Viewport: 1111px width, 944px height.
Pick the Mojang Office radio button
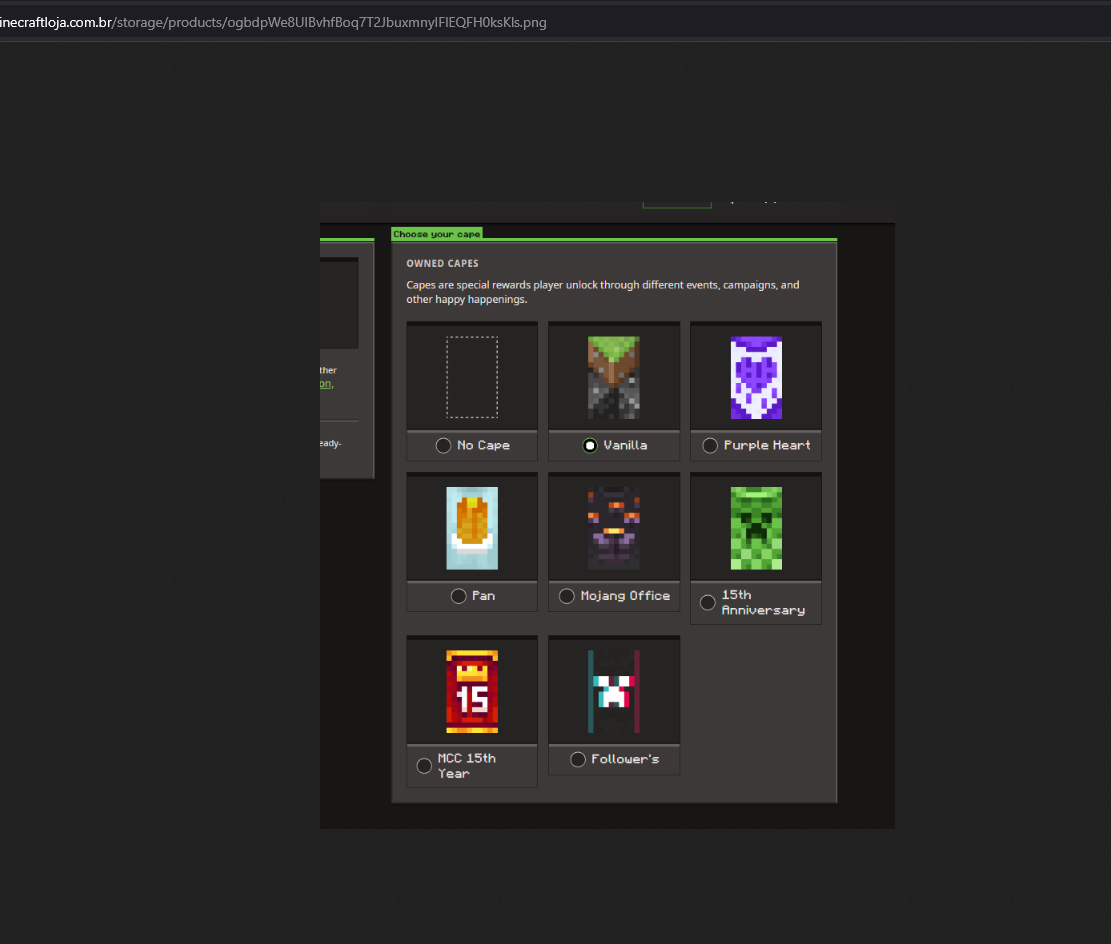point(567,596)
